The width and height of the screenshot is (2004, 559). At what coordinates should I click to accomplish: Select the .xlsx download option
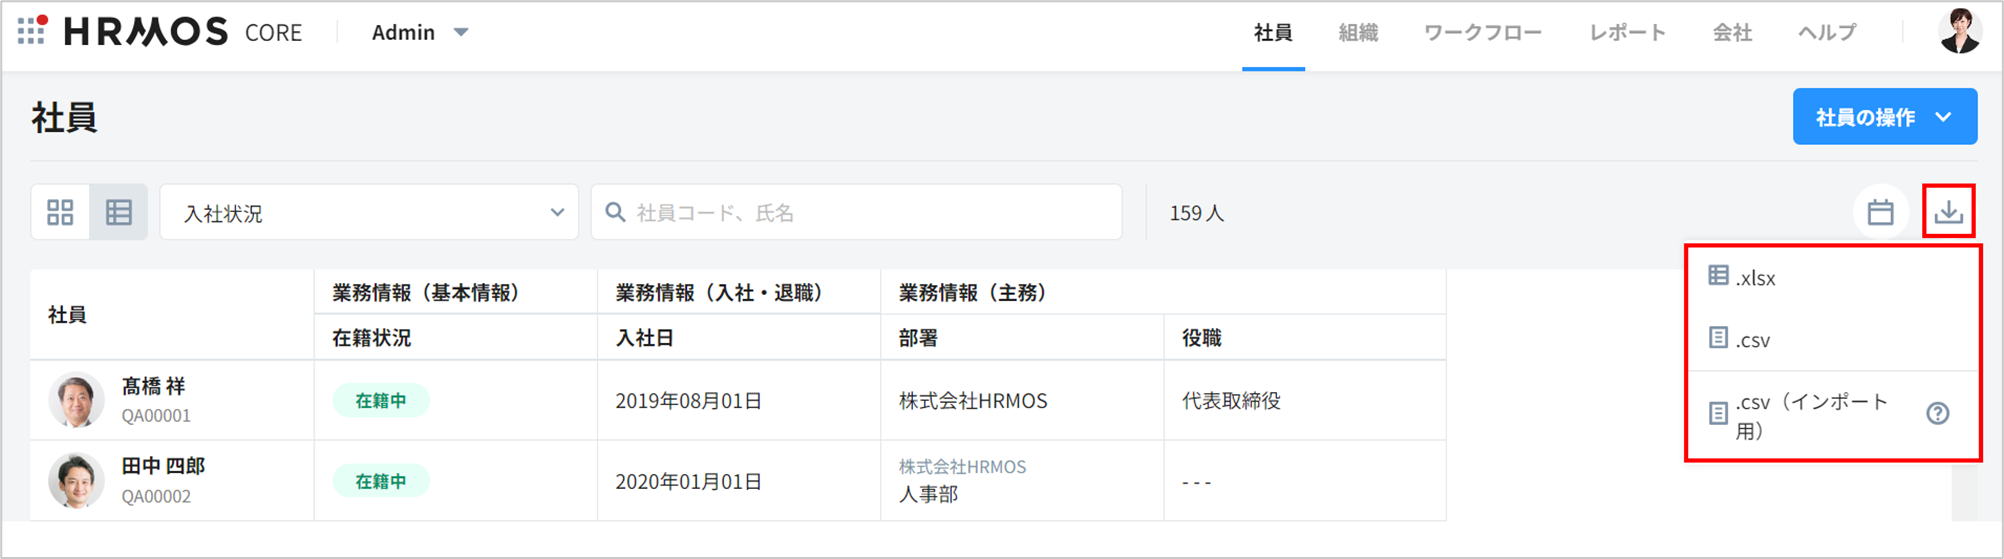tap(1755, 278)
